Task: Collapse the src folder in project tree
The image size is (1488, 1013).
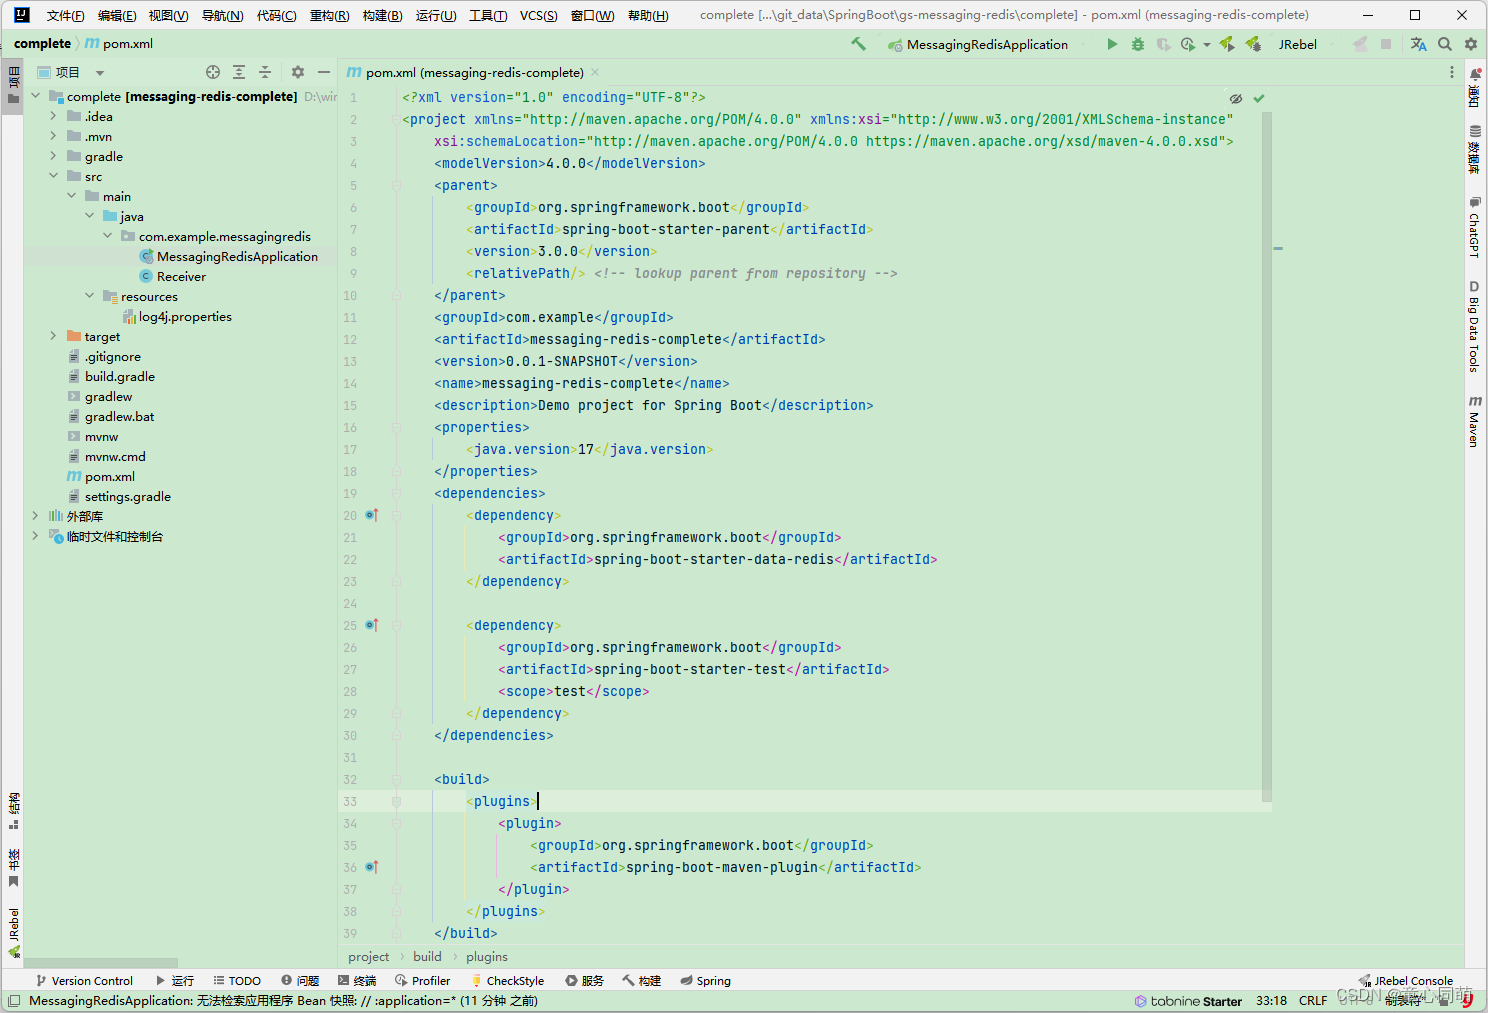Action: 53,176
